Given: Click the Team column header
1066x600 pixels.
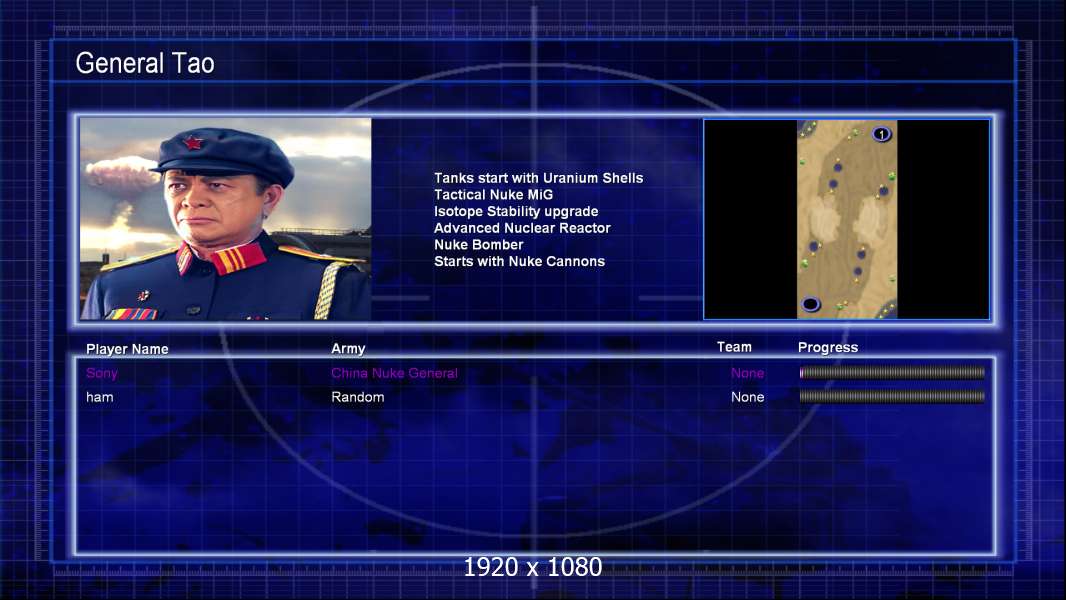Looking at the screenshot, I should (x=734, y=347).
